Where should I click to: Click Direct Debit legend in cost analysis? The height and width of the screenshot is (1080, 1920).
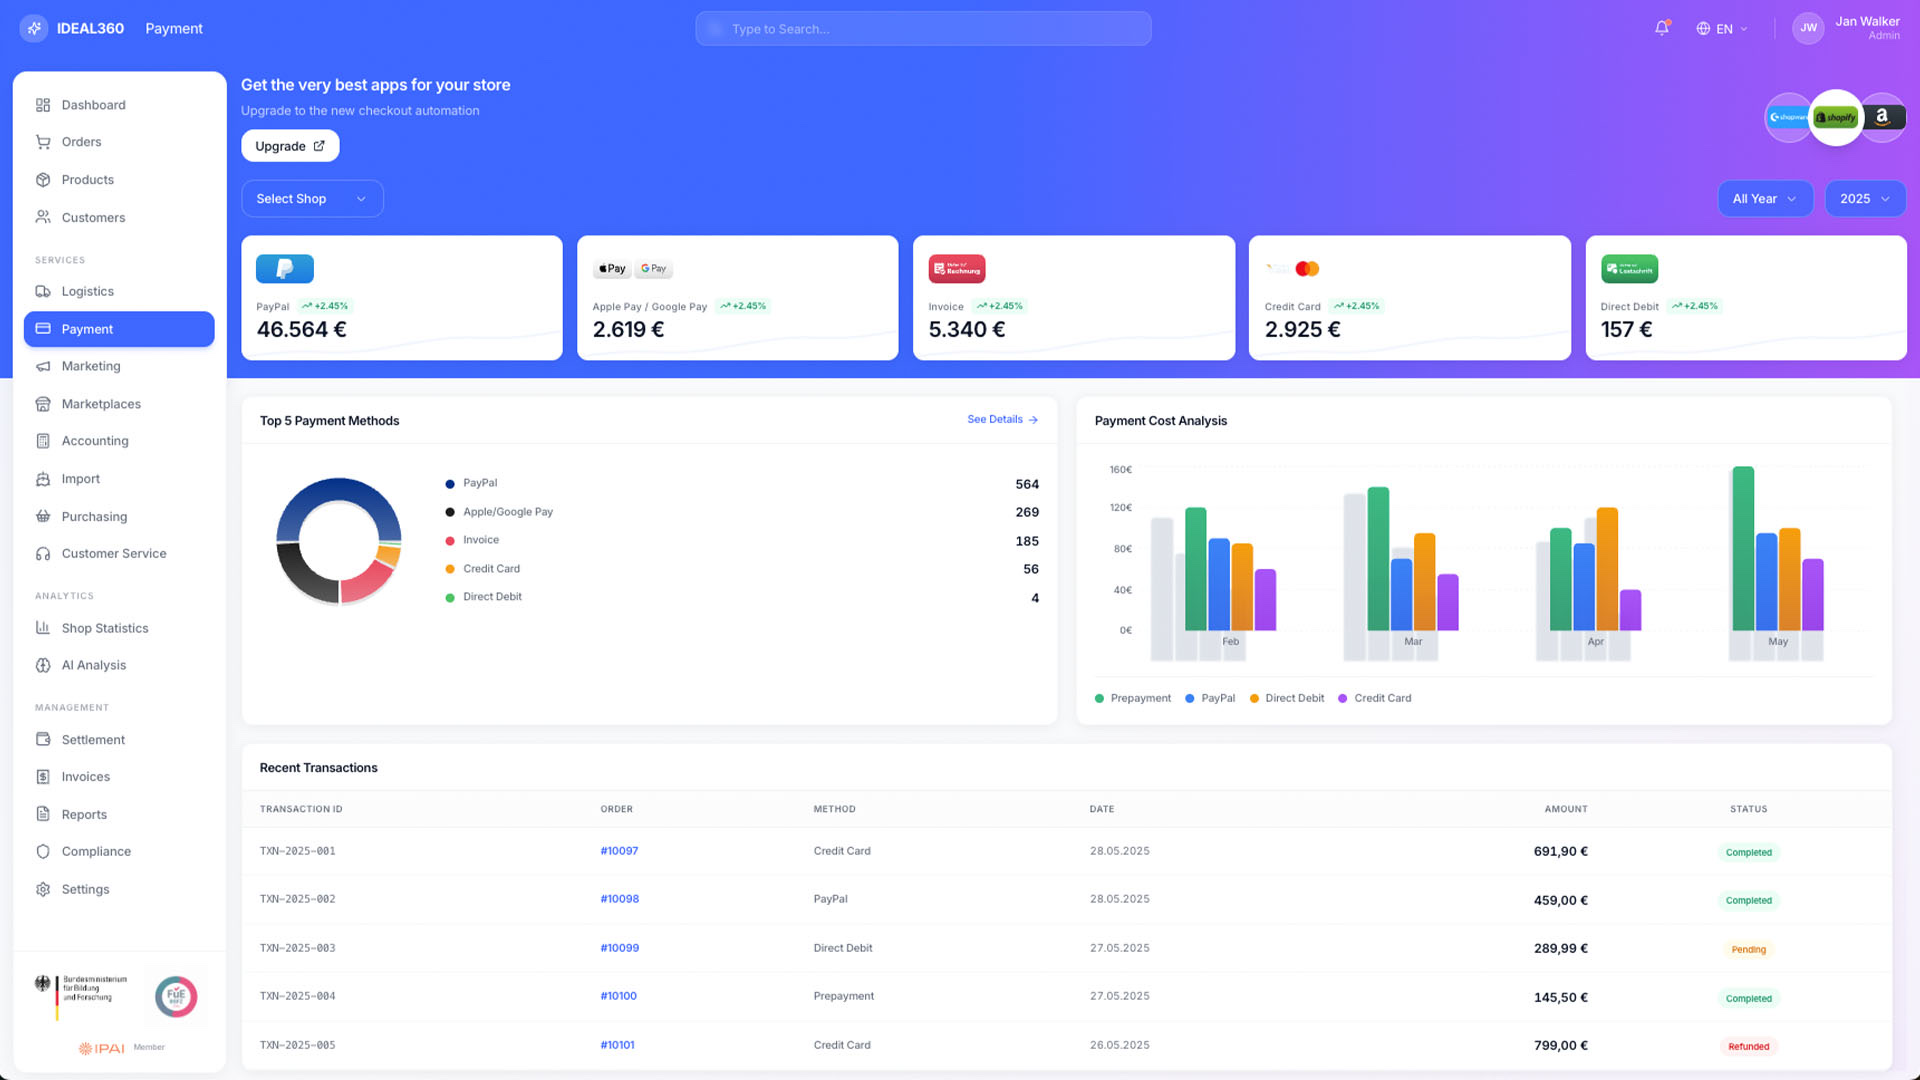(1286, 699)
